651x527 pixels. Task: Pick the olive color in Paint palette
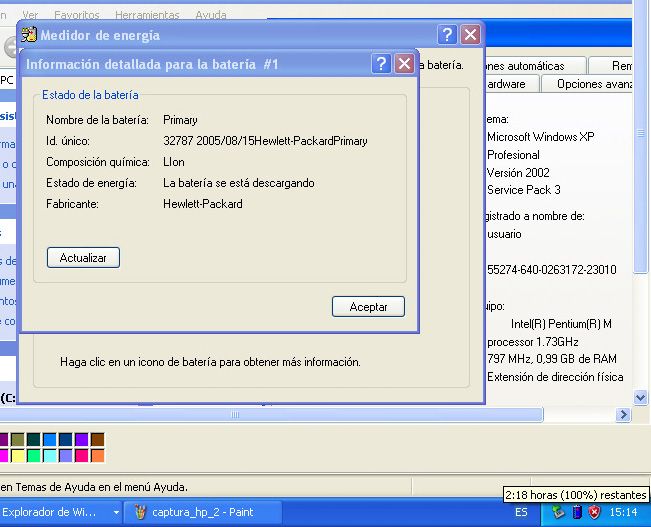[18, 439]
